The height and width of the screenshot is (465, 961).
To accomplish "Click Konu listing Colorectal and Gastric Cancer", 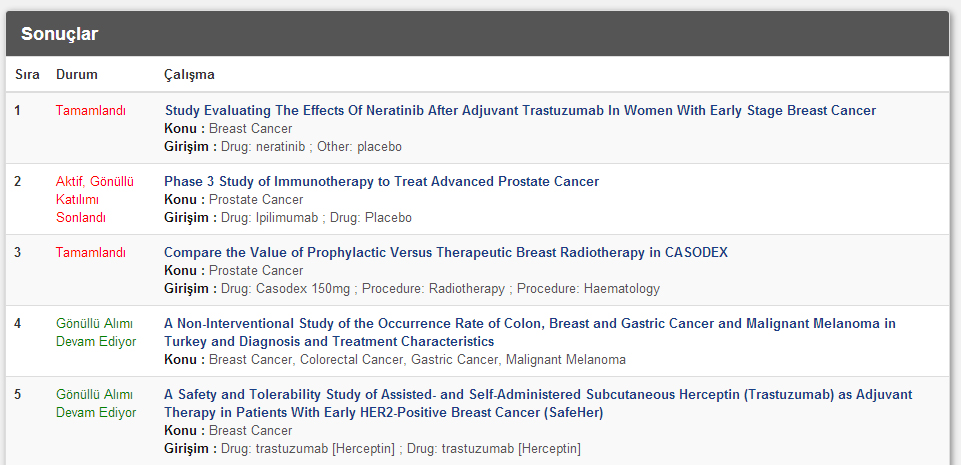I will click(x=395, y=360).
